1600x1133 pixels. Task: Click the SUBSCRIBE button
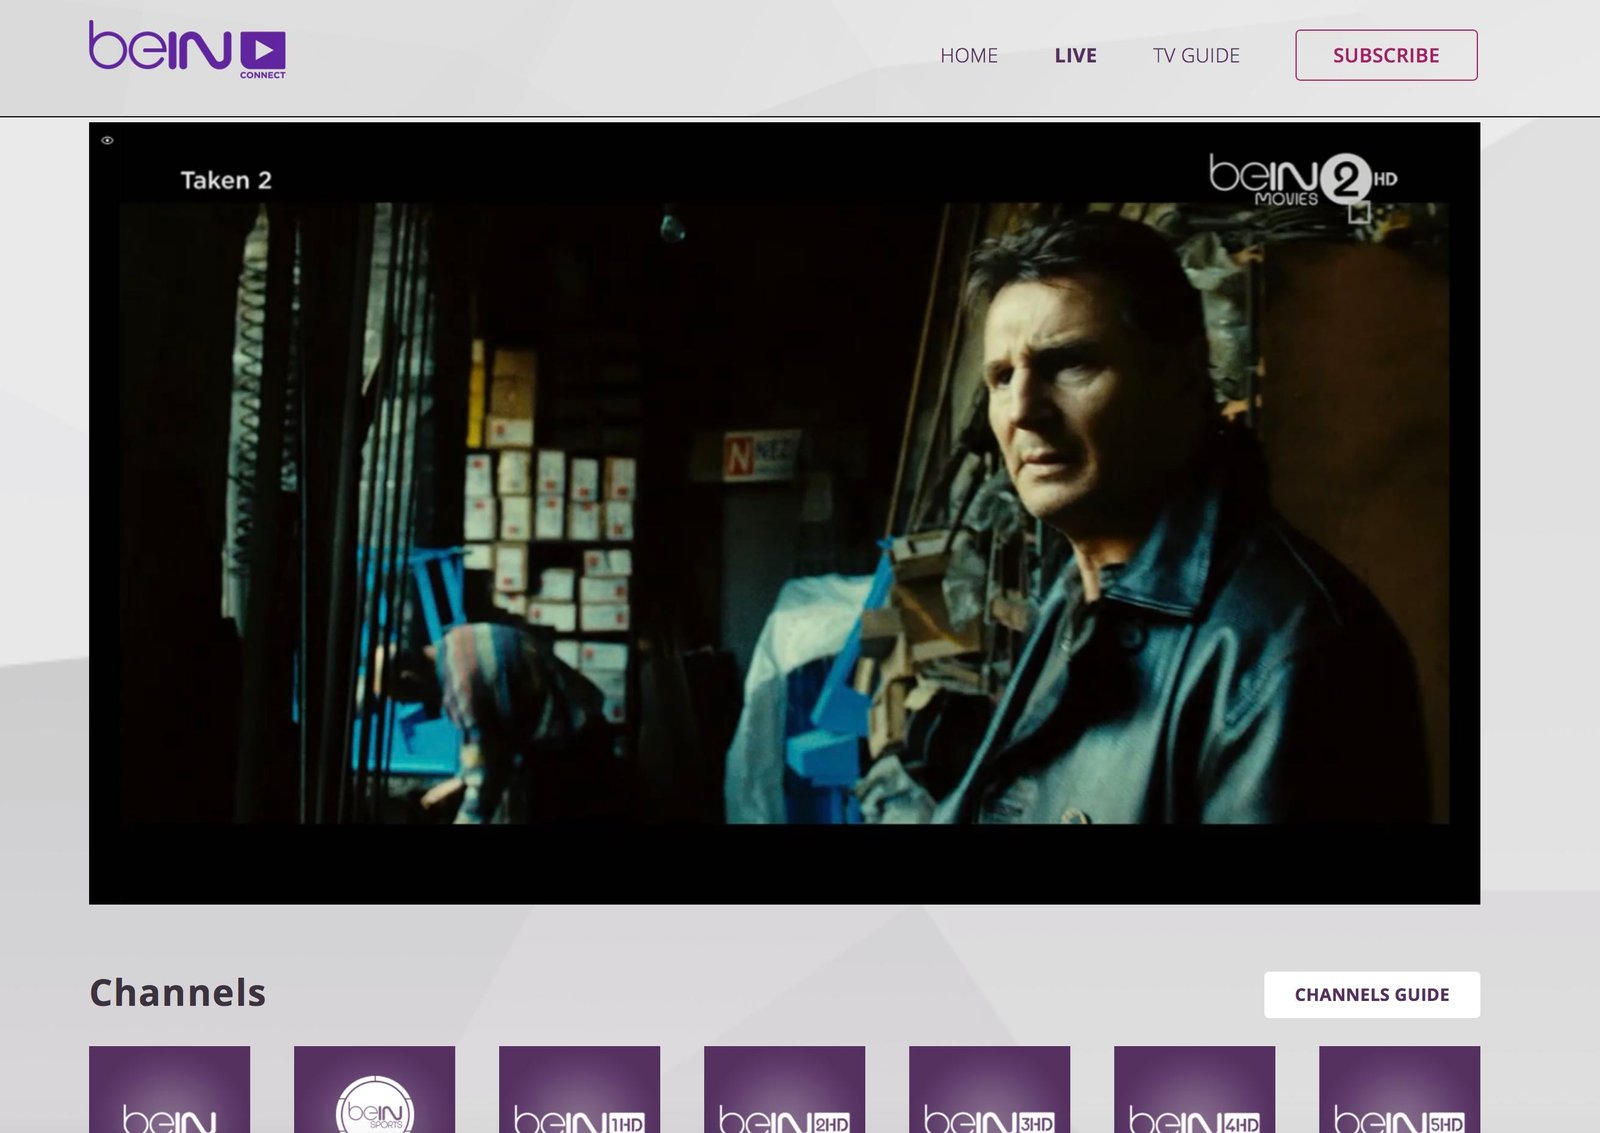click(x=1386, y=55)
